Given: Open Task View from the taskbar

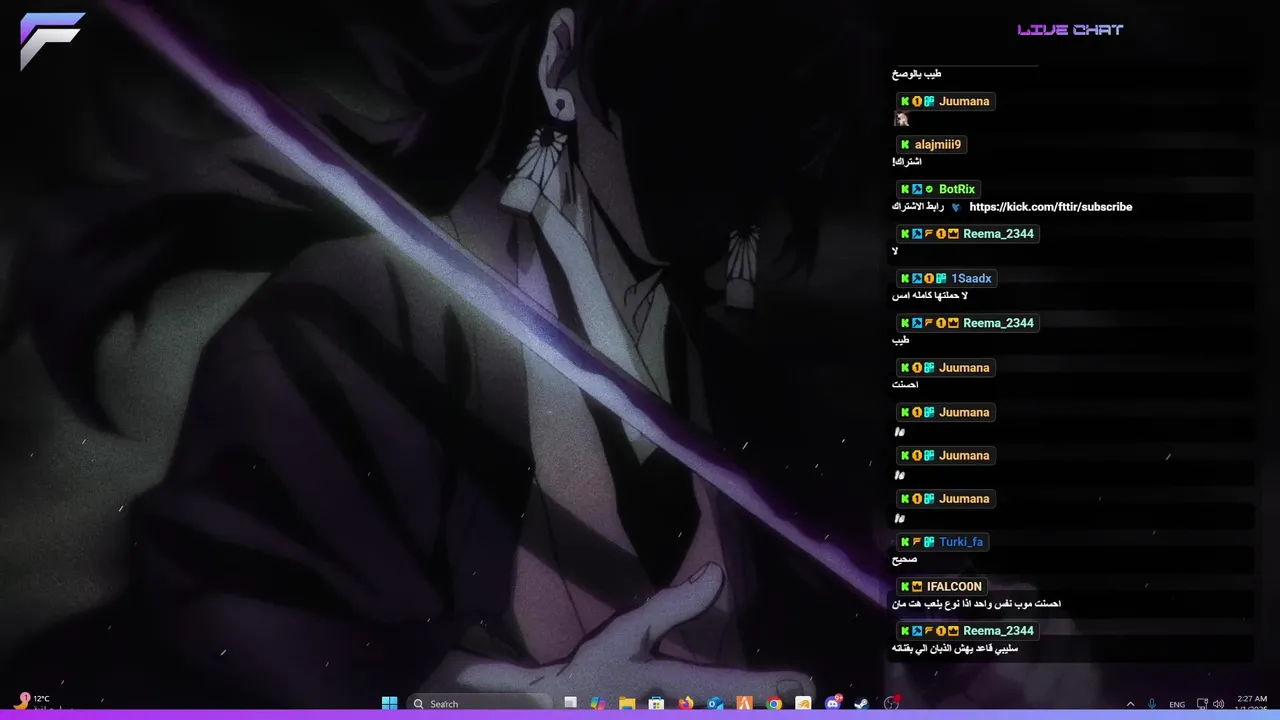Looking at the screenshot, I should point(570,703).
